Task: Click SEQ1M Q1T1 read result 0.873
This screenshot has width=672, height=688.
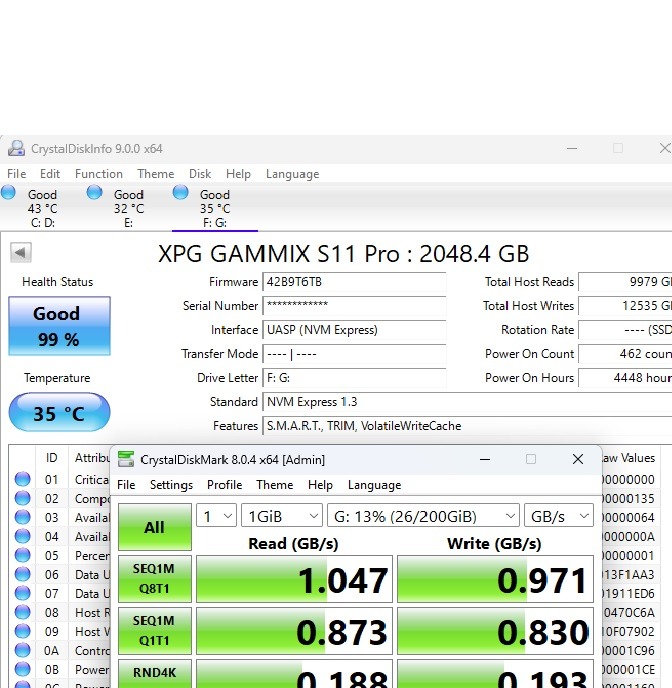Action: (x=294, y=631)
